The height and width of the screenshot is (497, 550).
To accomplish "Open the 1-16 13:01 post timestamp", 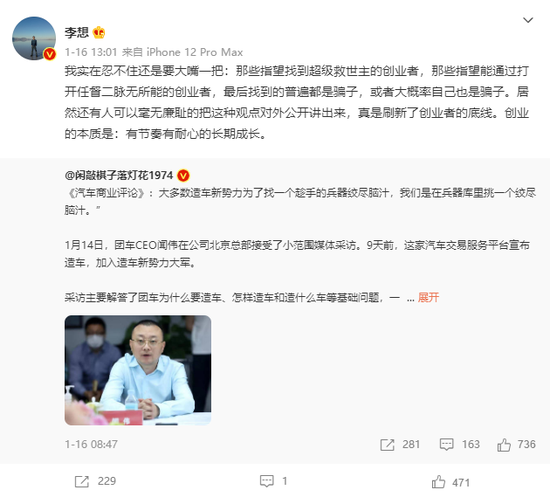I will coord(91,52).
